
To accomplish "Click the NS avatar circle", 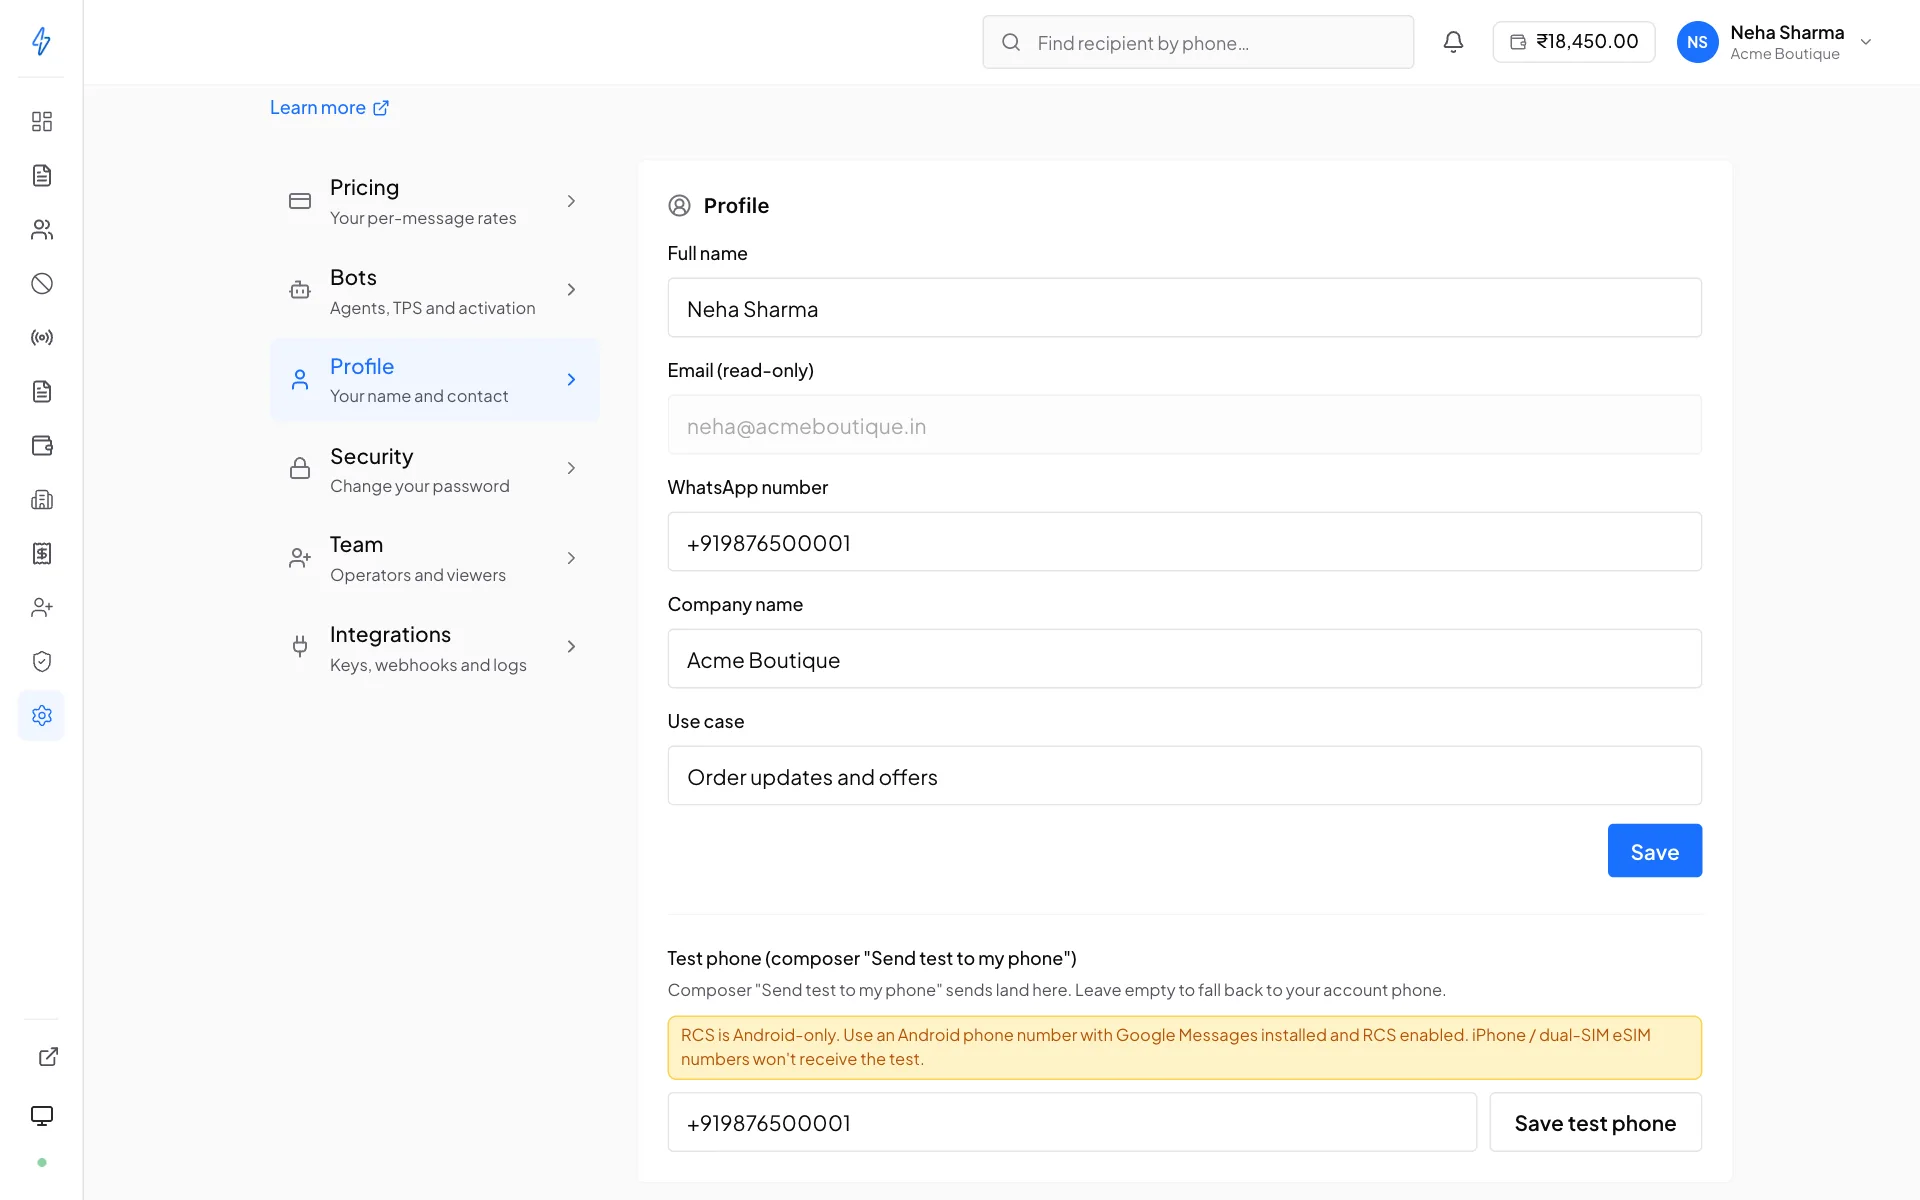I will click(x=1697, y=42).
